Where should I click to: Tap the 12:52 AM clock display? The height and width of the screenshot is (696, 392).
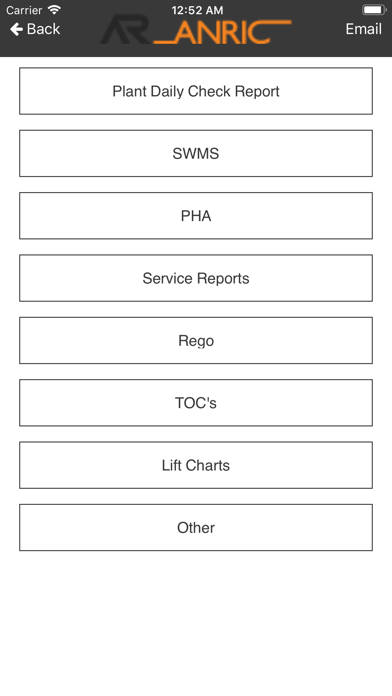197,10
